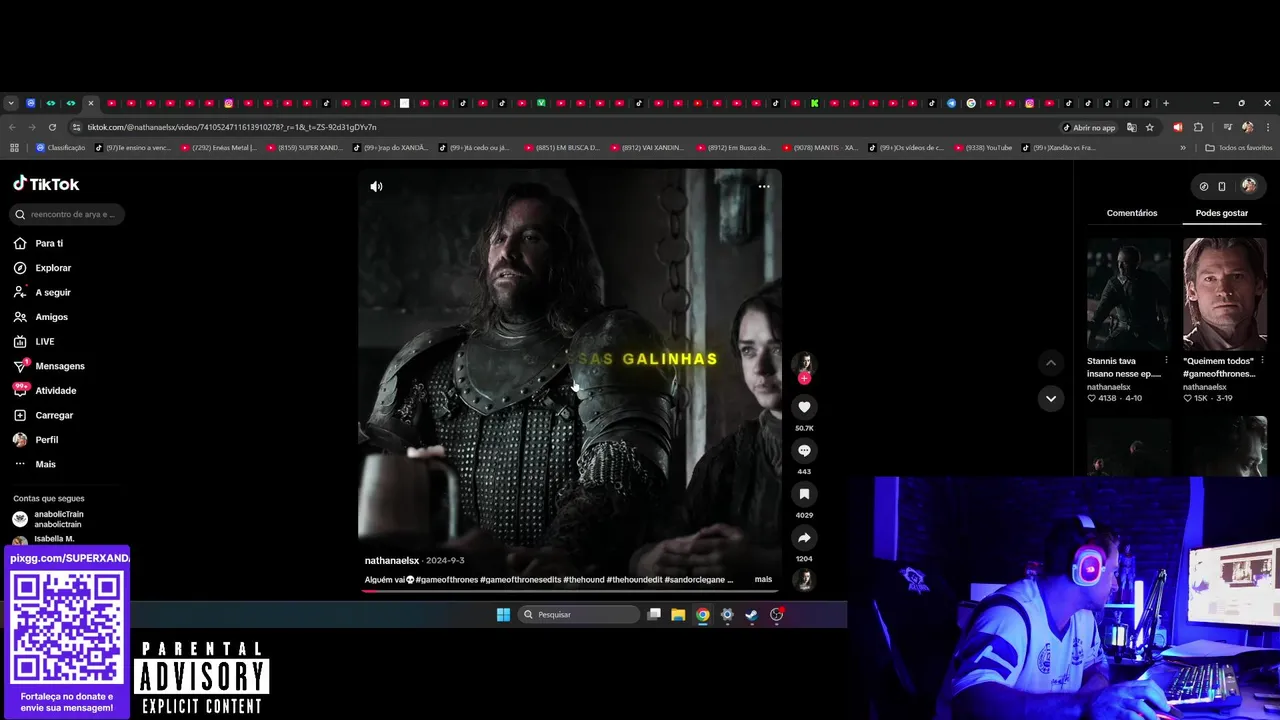Expand description with mais link
The width and height of the screenshot is (1280, 720).
pyautogui.click(x=763, y=580)
